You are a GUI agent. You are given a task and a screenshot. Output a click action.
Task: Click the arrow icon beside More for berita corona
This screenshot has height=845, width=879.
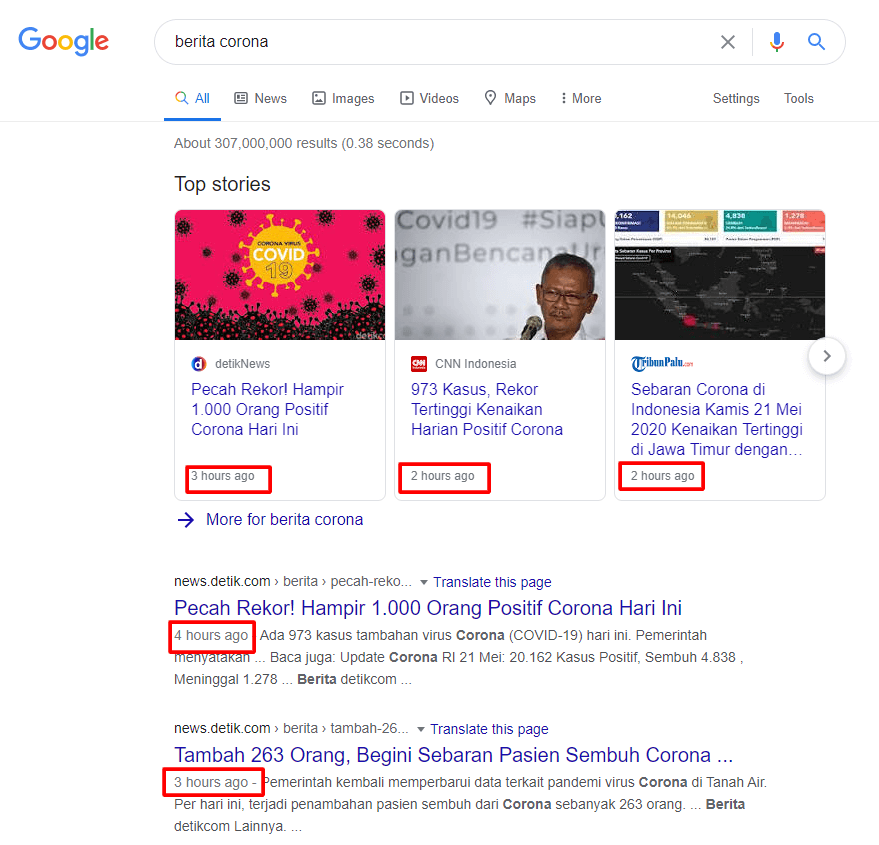point(186,520)
